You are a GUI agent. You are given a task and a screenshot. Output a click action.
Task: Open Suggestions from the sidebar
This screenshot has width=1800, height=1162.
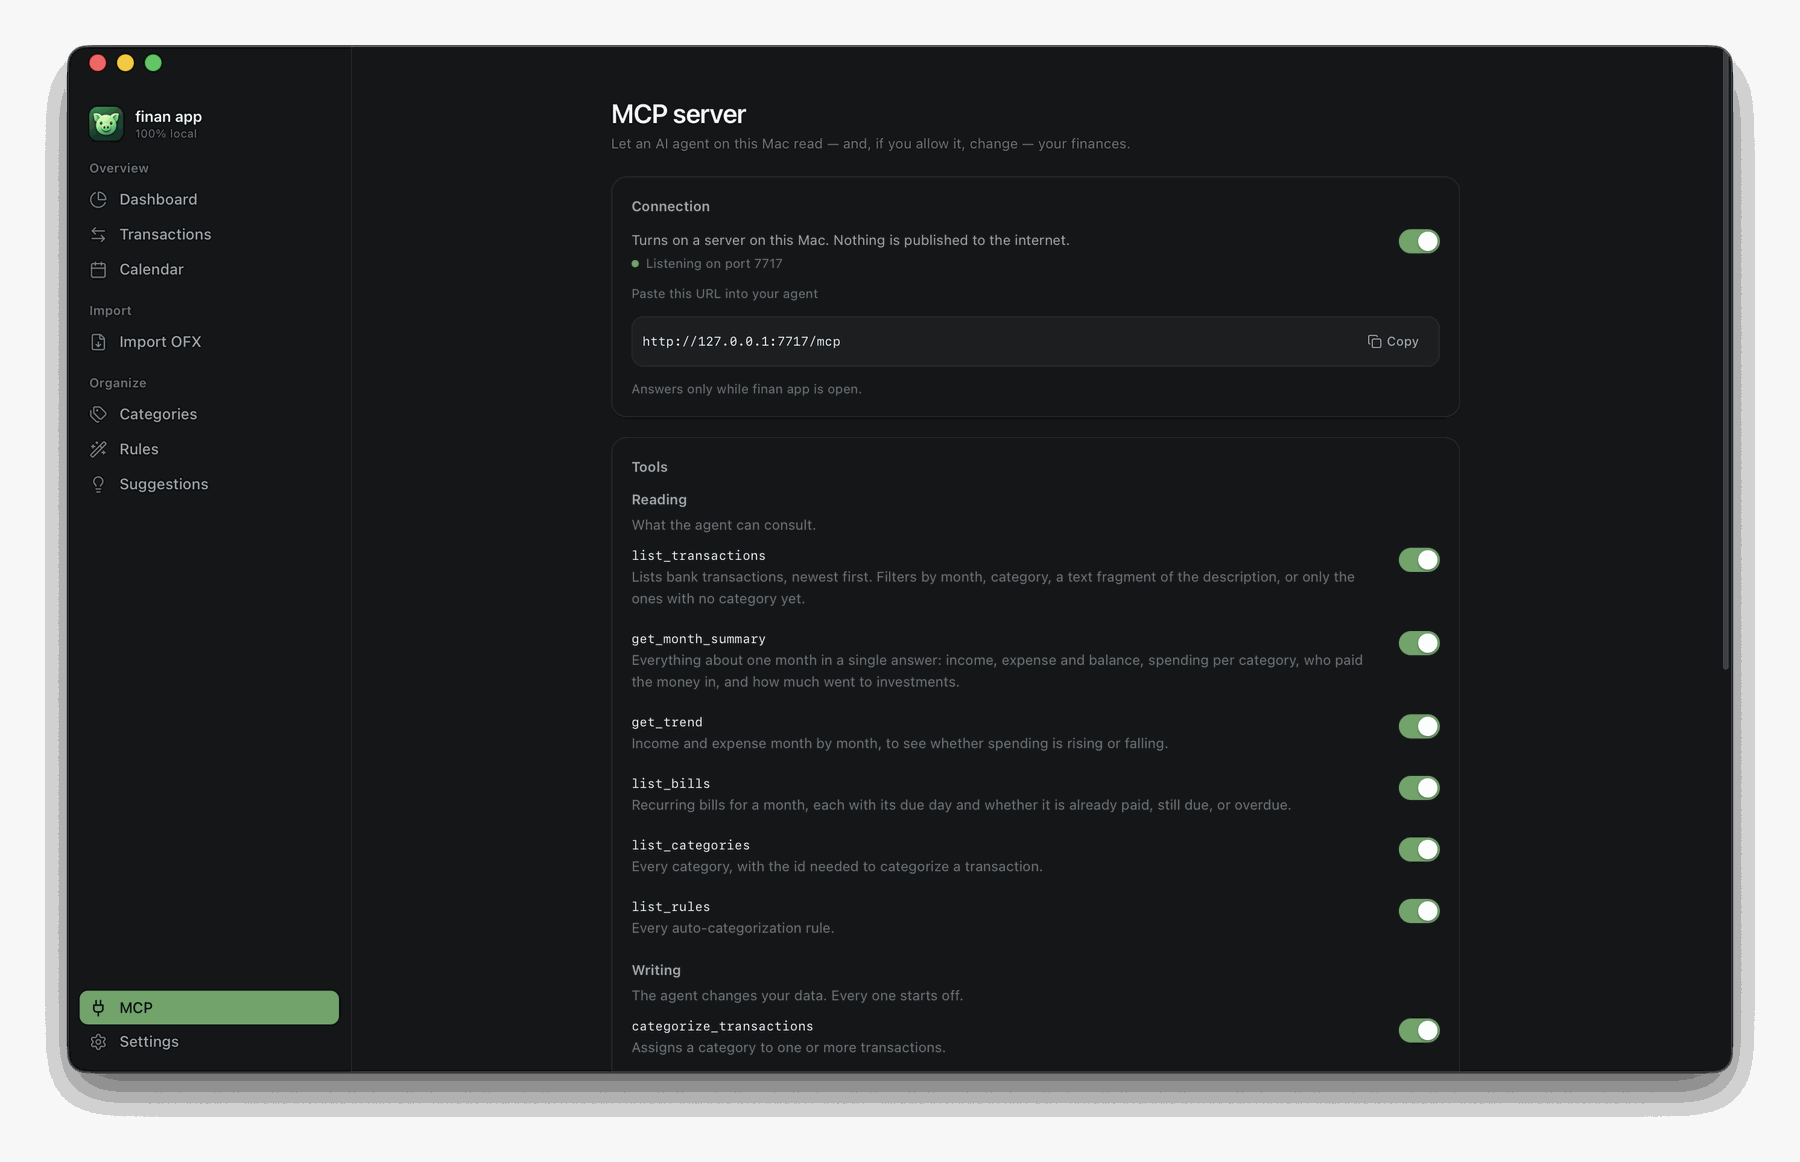209,484
